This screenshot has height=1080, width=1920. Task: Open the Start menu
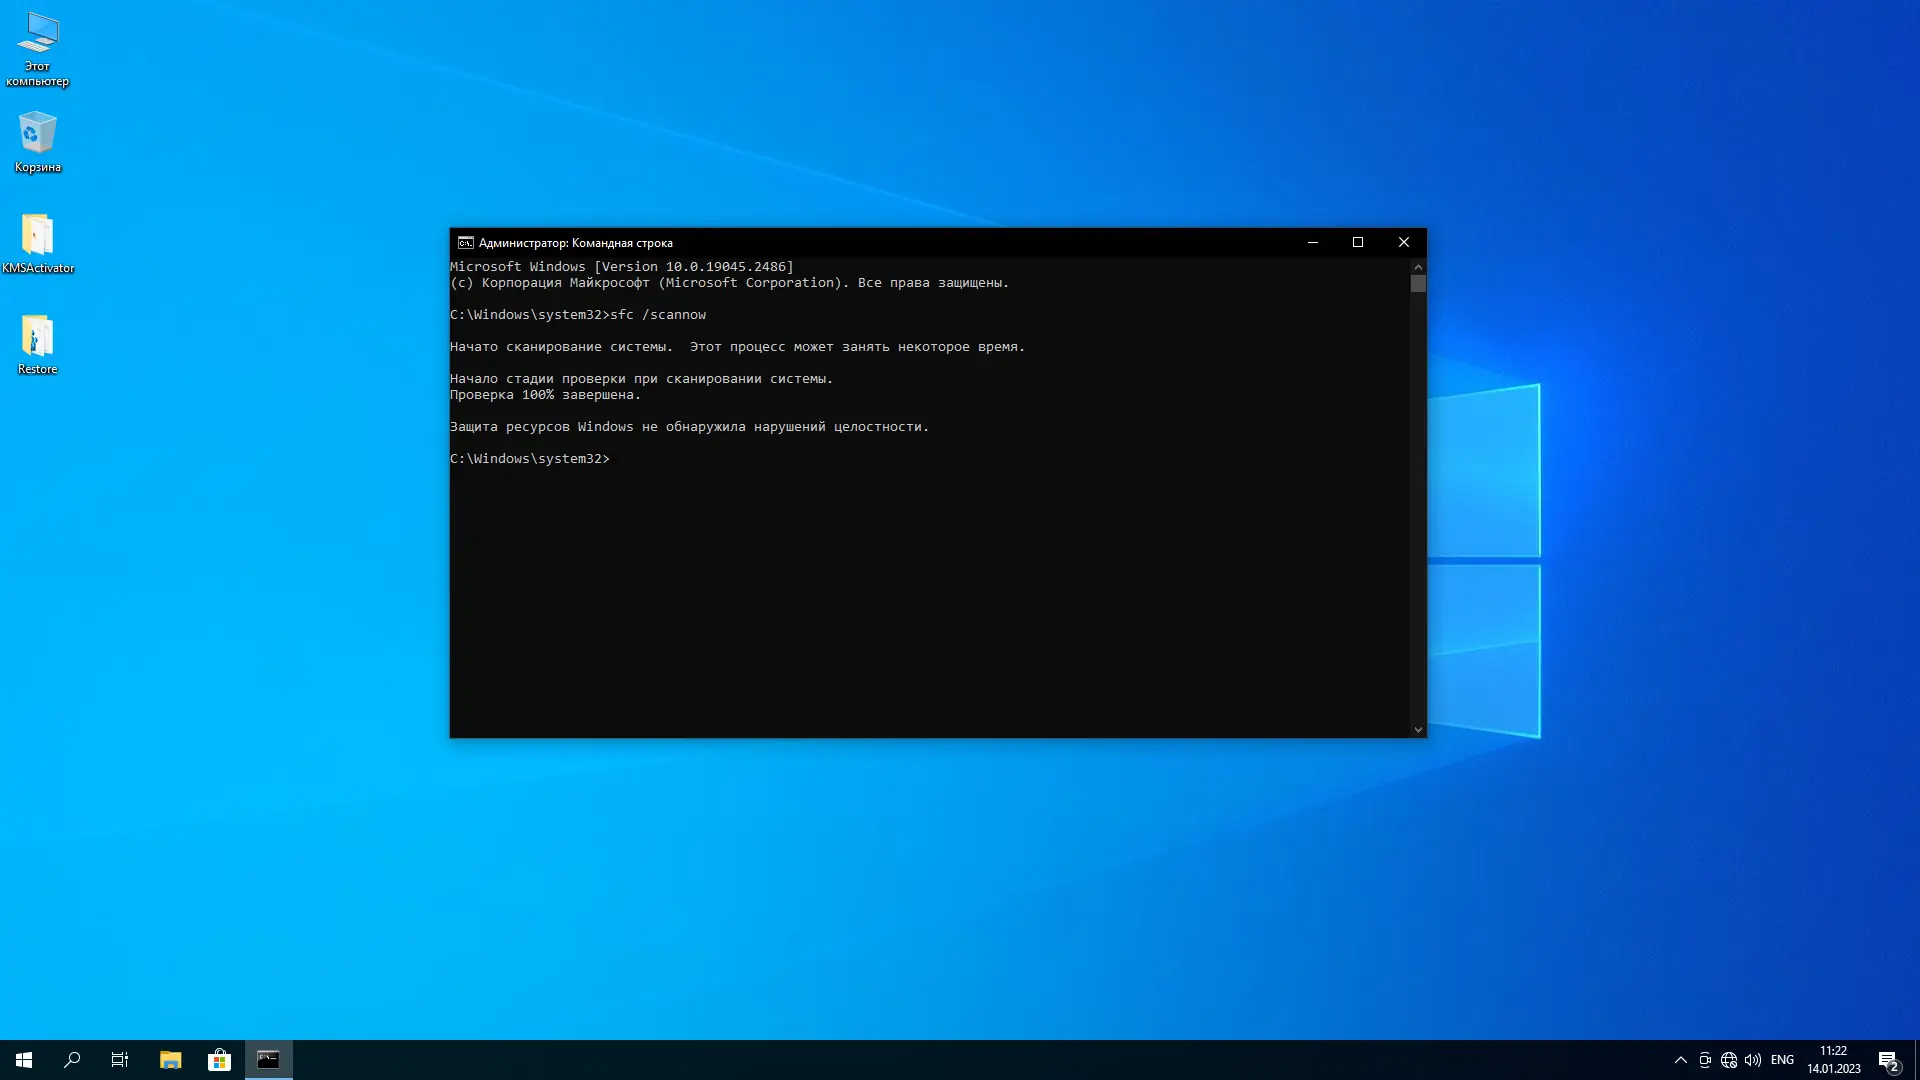click(x=22, y=1059)
